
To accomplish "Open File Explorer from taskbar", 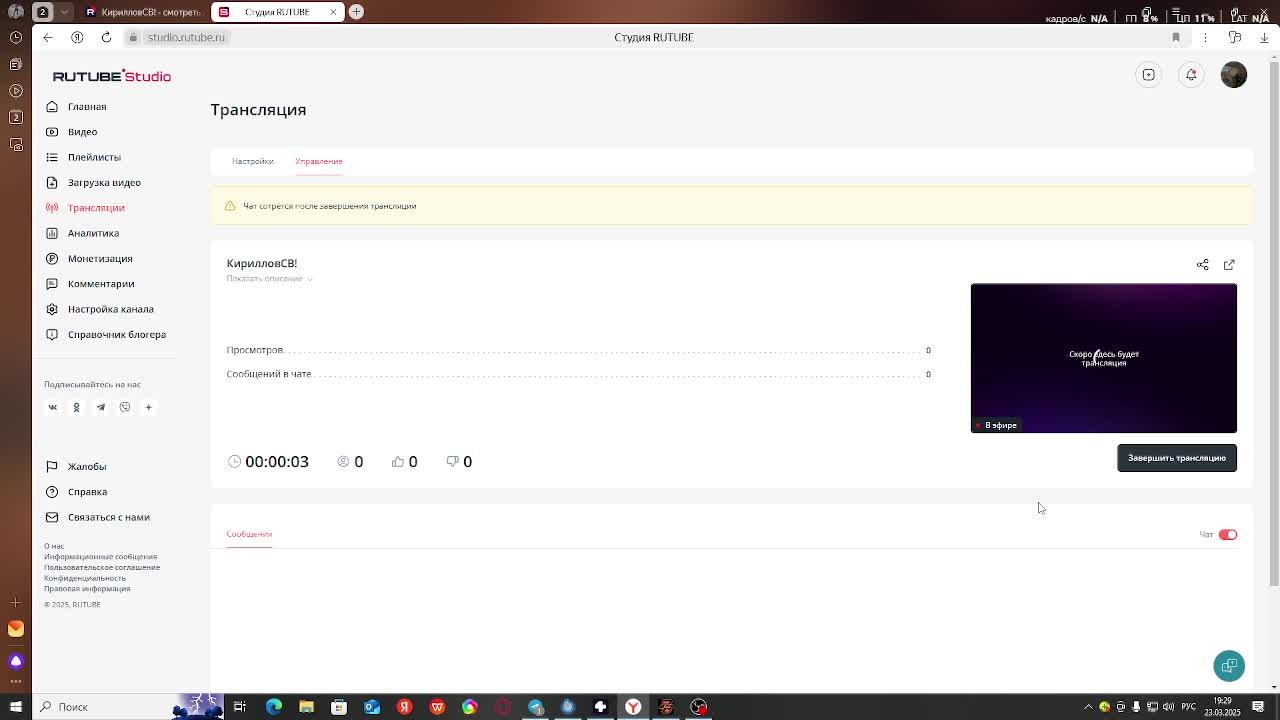I will coord(306,707).
